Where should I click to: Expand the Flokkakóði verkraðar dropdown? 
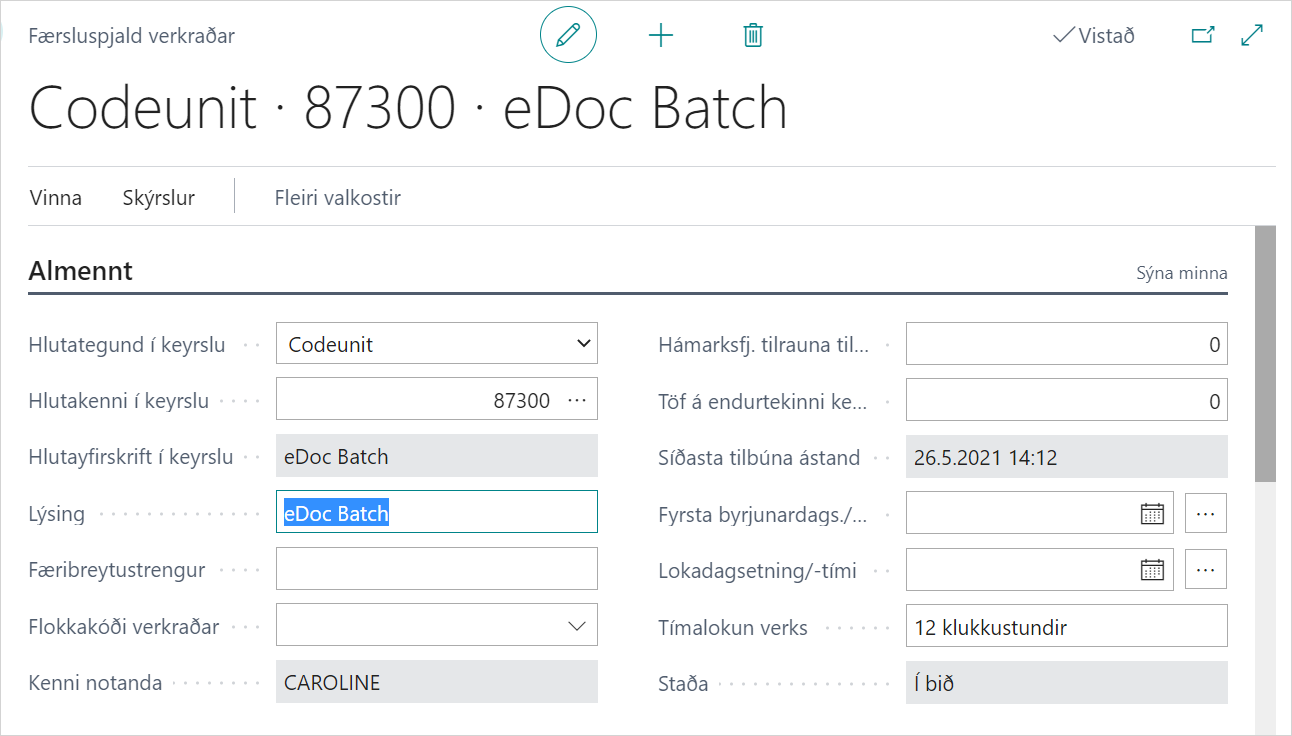[576, 626]
